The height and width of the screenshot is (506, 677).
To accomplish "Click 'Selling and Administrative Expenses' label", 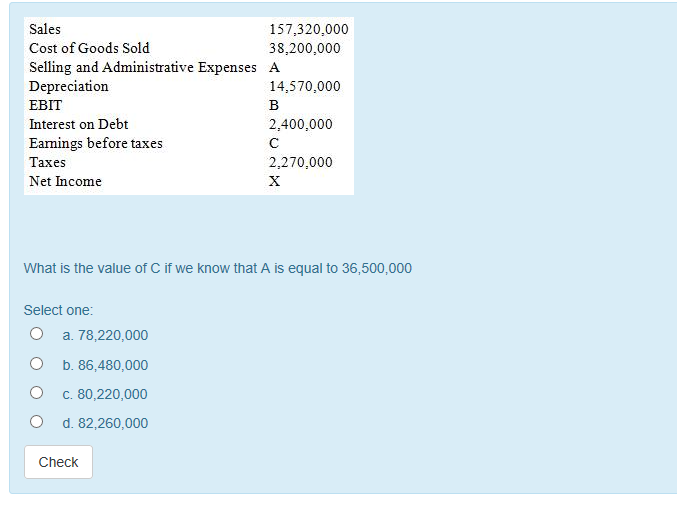I will pos(143,67).
